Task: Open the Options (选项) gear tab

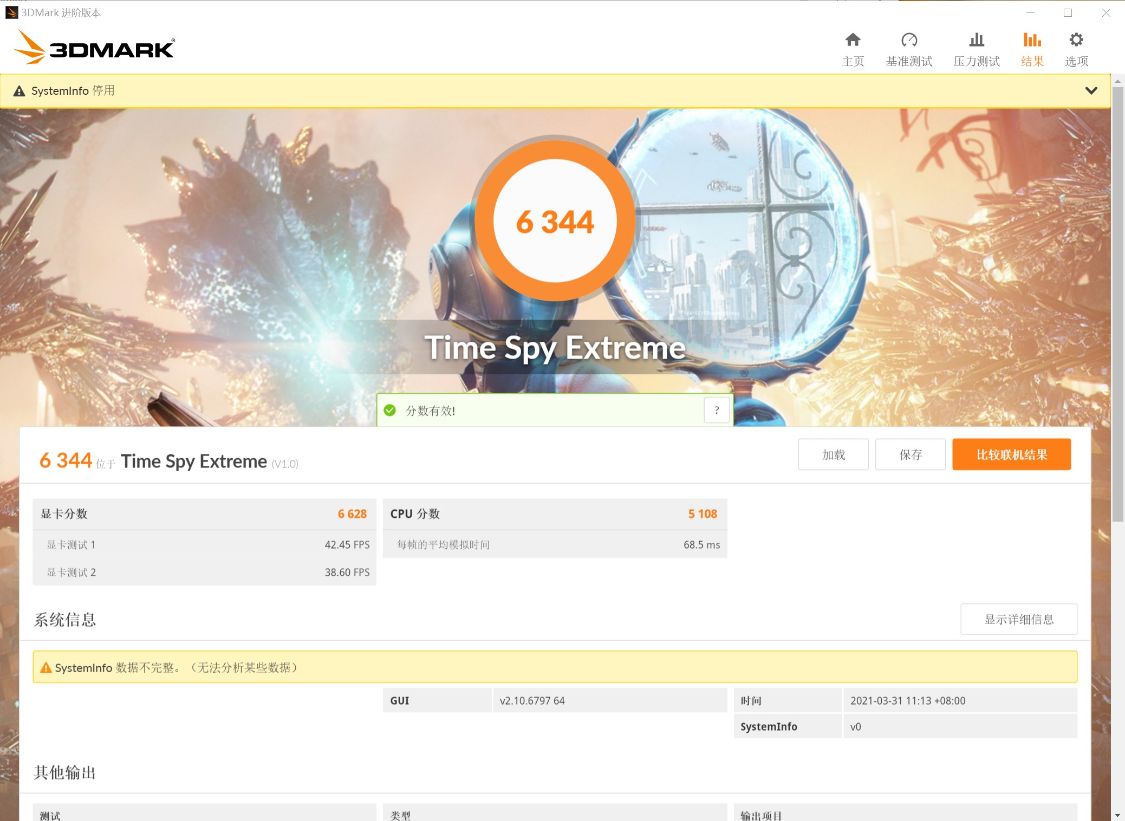Action: (1075, 50)
